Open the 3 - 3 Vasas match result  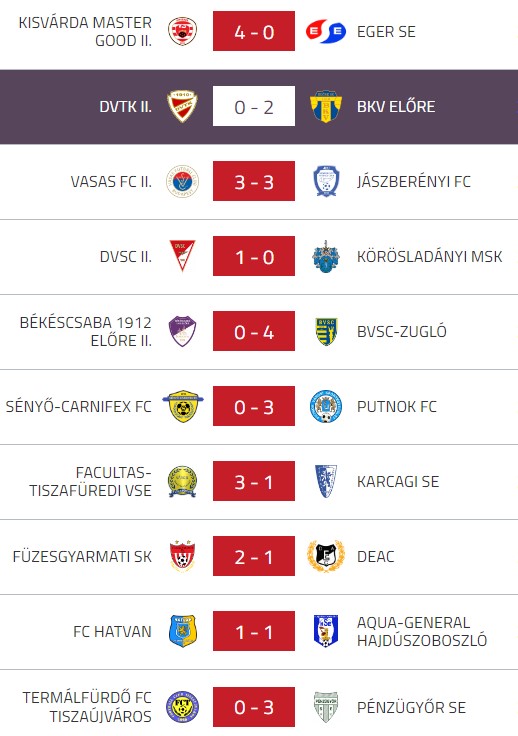coord(254,181)
